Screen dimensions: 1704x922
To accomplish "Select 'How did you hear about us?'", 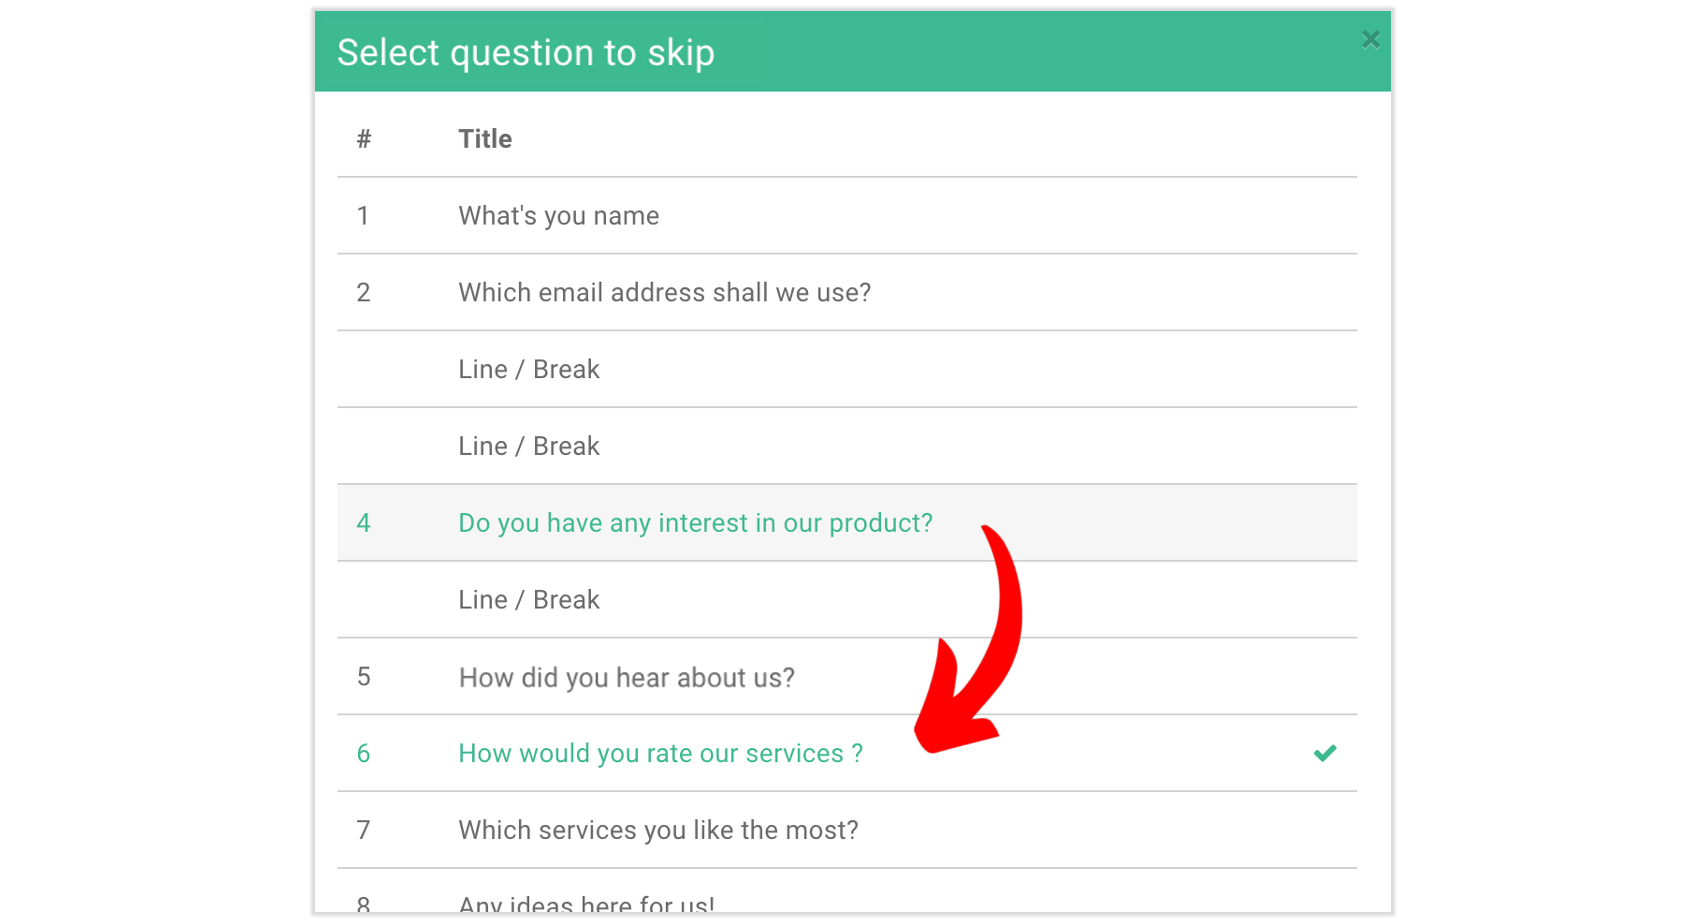I will (626, 677).
